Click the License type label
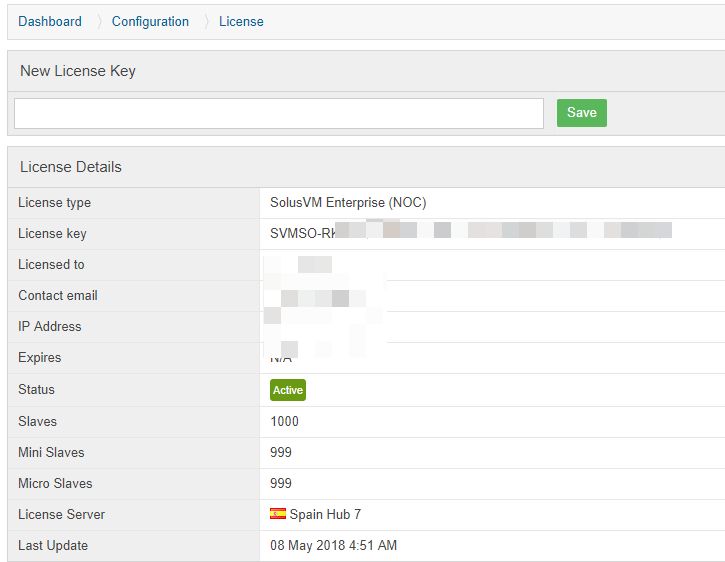Image resolution: width=725 pixels, height=562 pixels. pyautogui.click(x=55, y=203)
